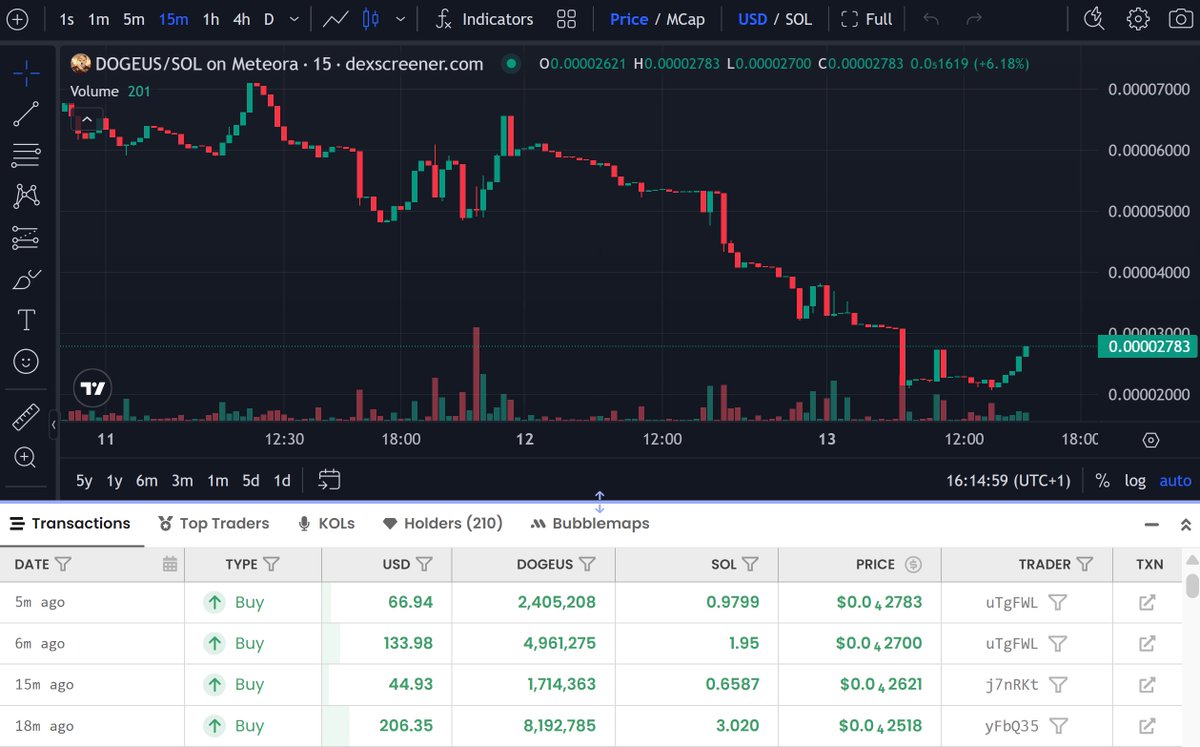Open the Indicators menu
This screenshot has width=1200, height=747.
coord(485,19)
